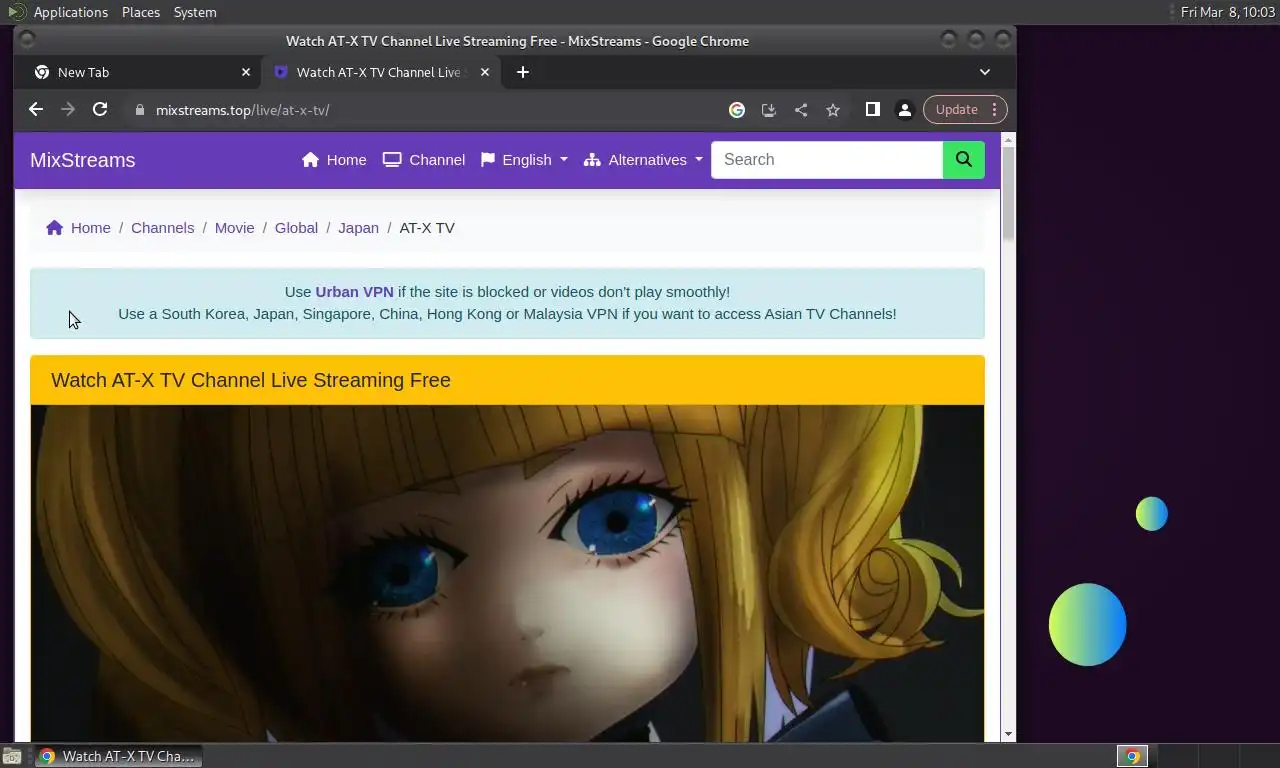Open the Google icon in the address bar

[x=737, y=110]
